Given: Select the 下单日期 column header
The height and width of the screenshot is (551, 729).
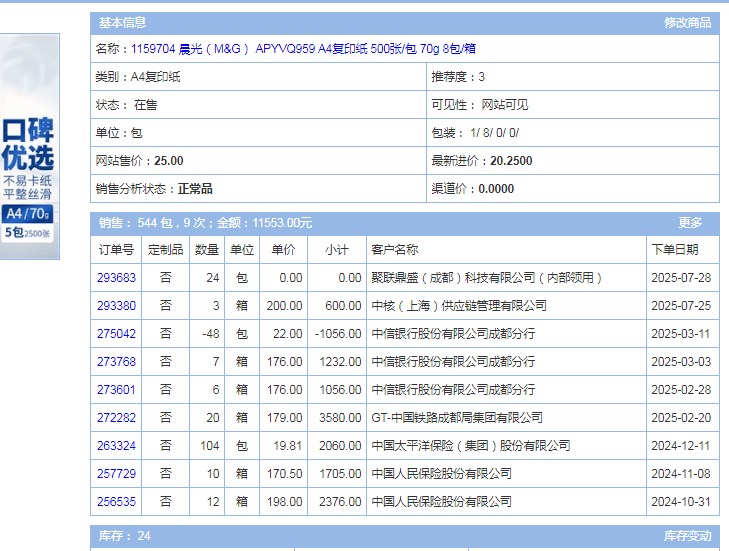Looking at the screenshot, I should tap(683, 250).
